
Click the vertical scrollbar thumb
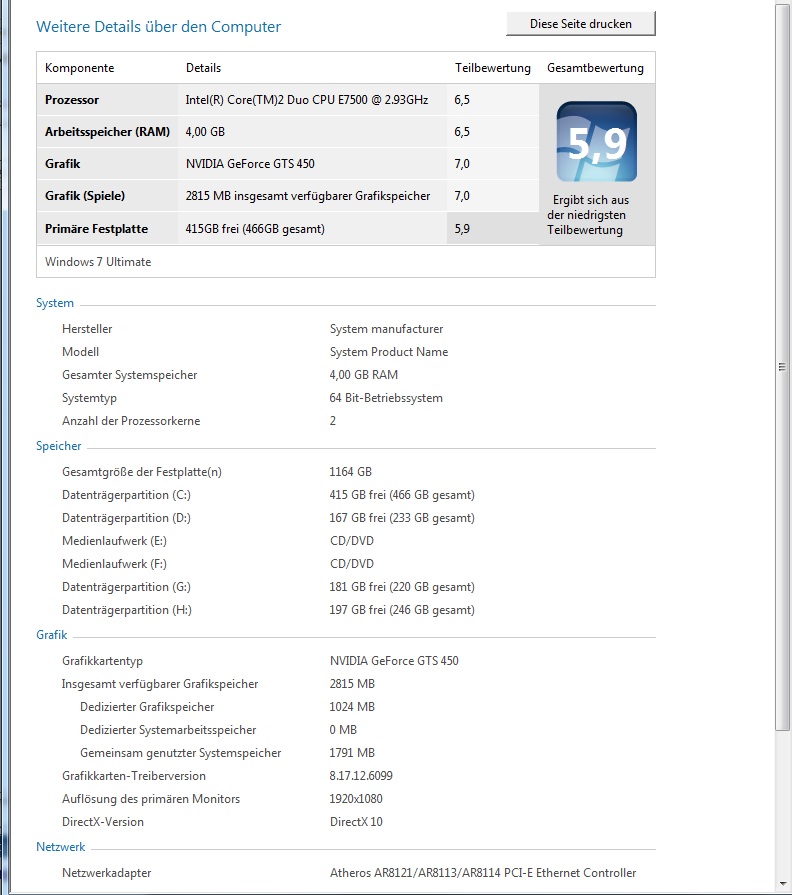point(782,366)
